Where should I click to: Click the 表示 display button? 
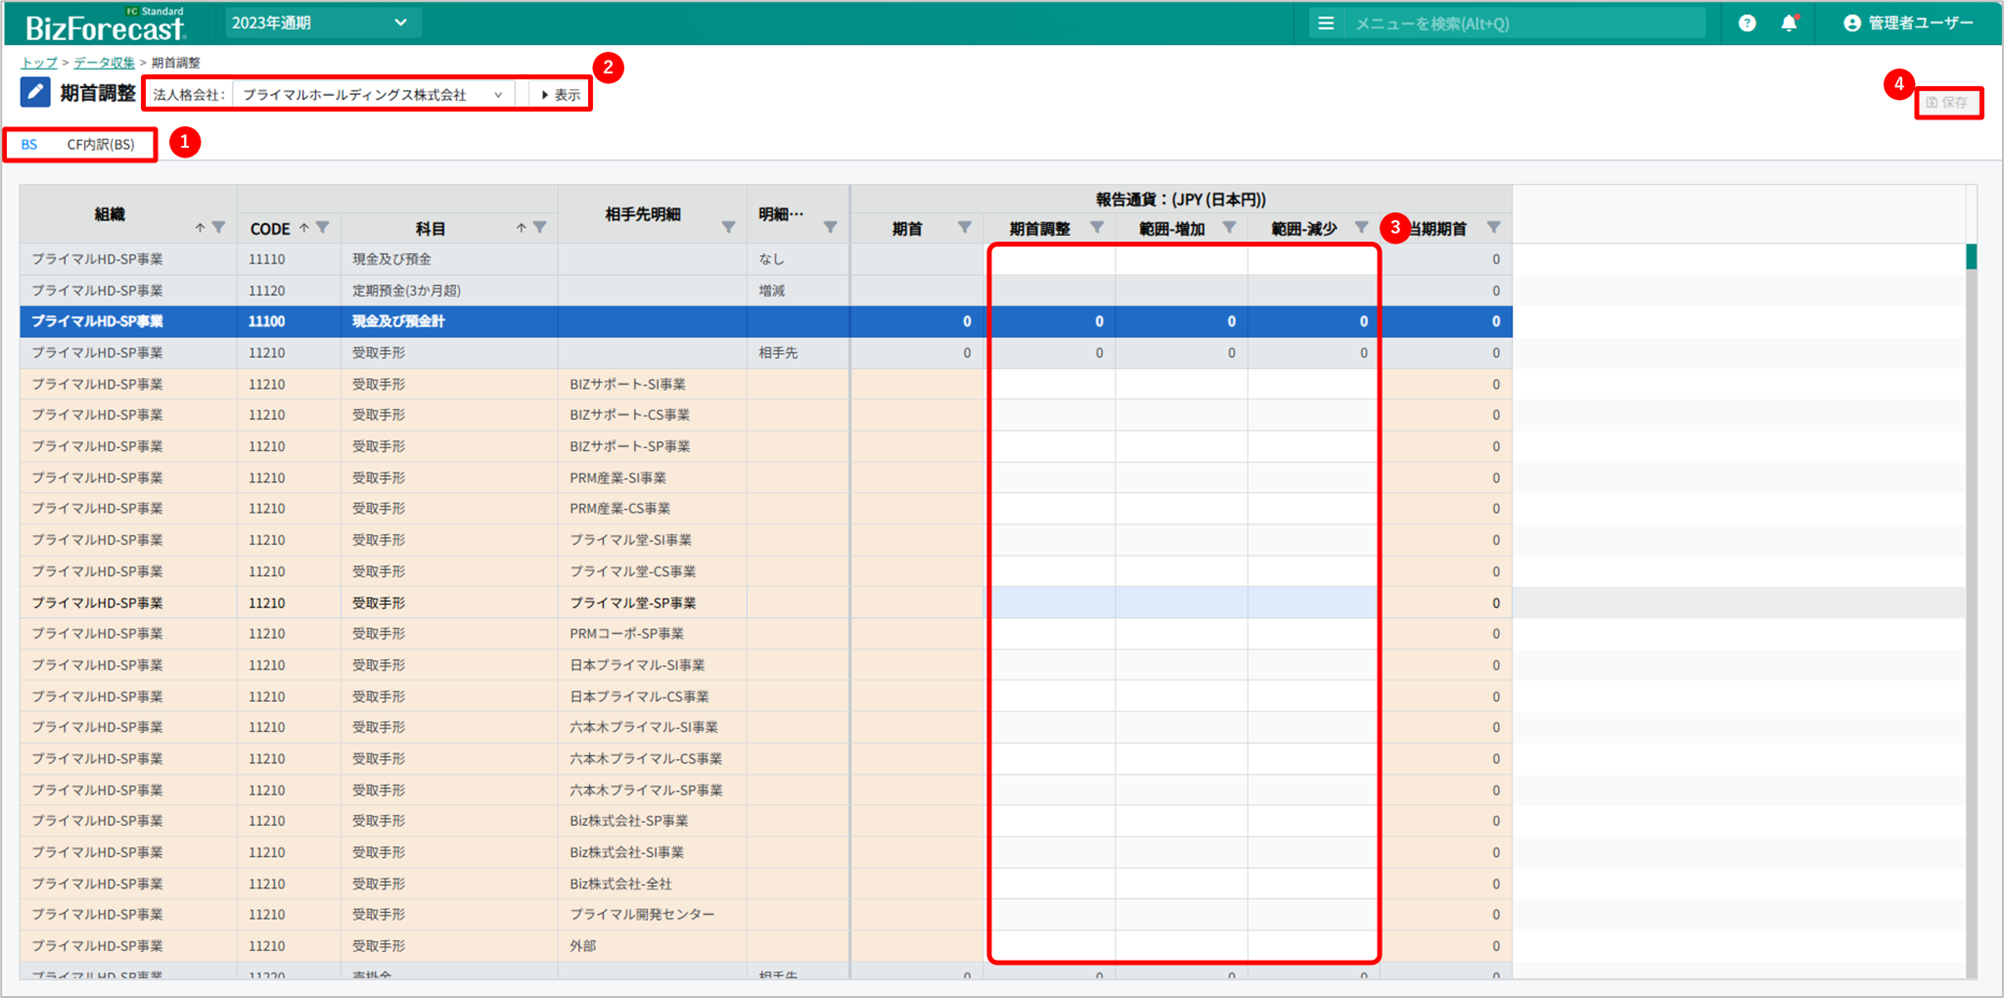click(561, 95)
